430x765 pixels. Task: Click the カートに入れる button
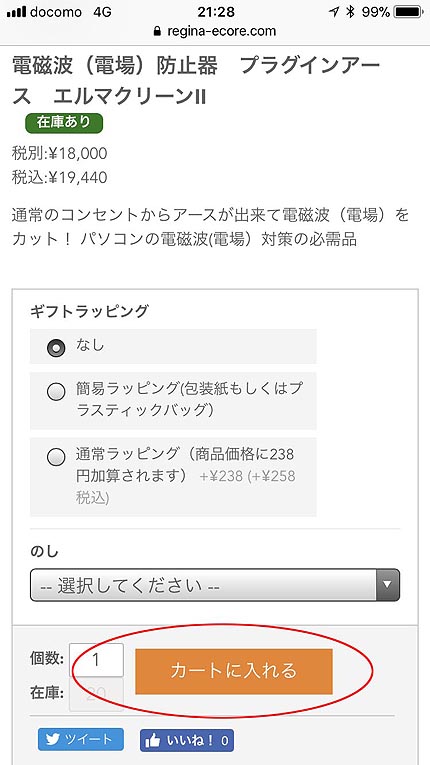(234, 671)
